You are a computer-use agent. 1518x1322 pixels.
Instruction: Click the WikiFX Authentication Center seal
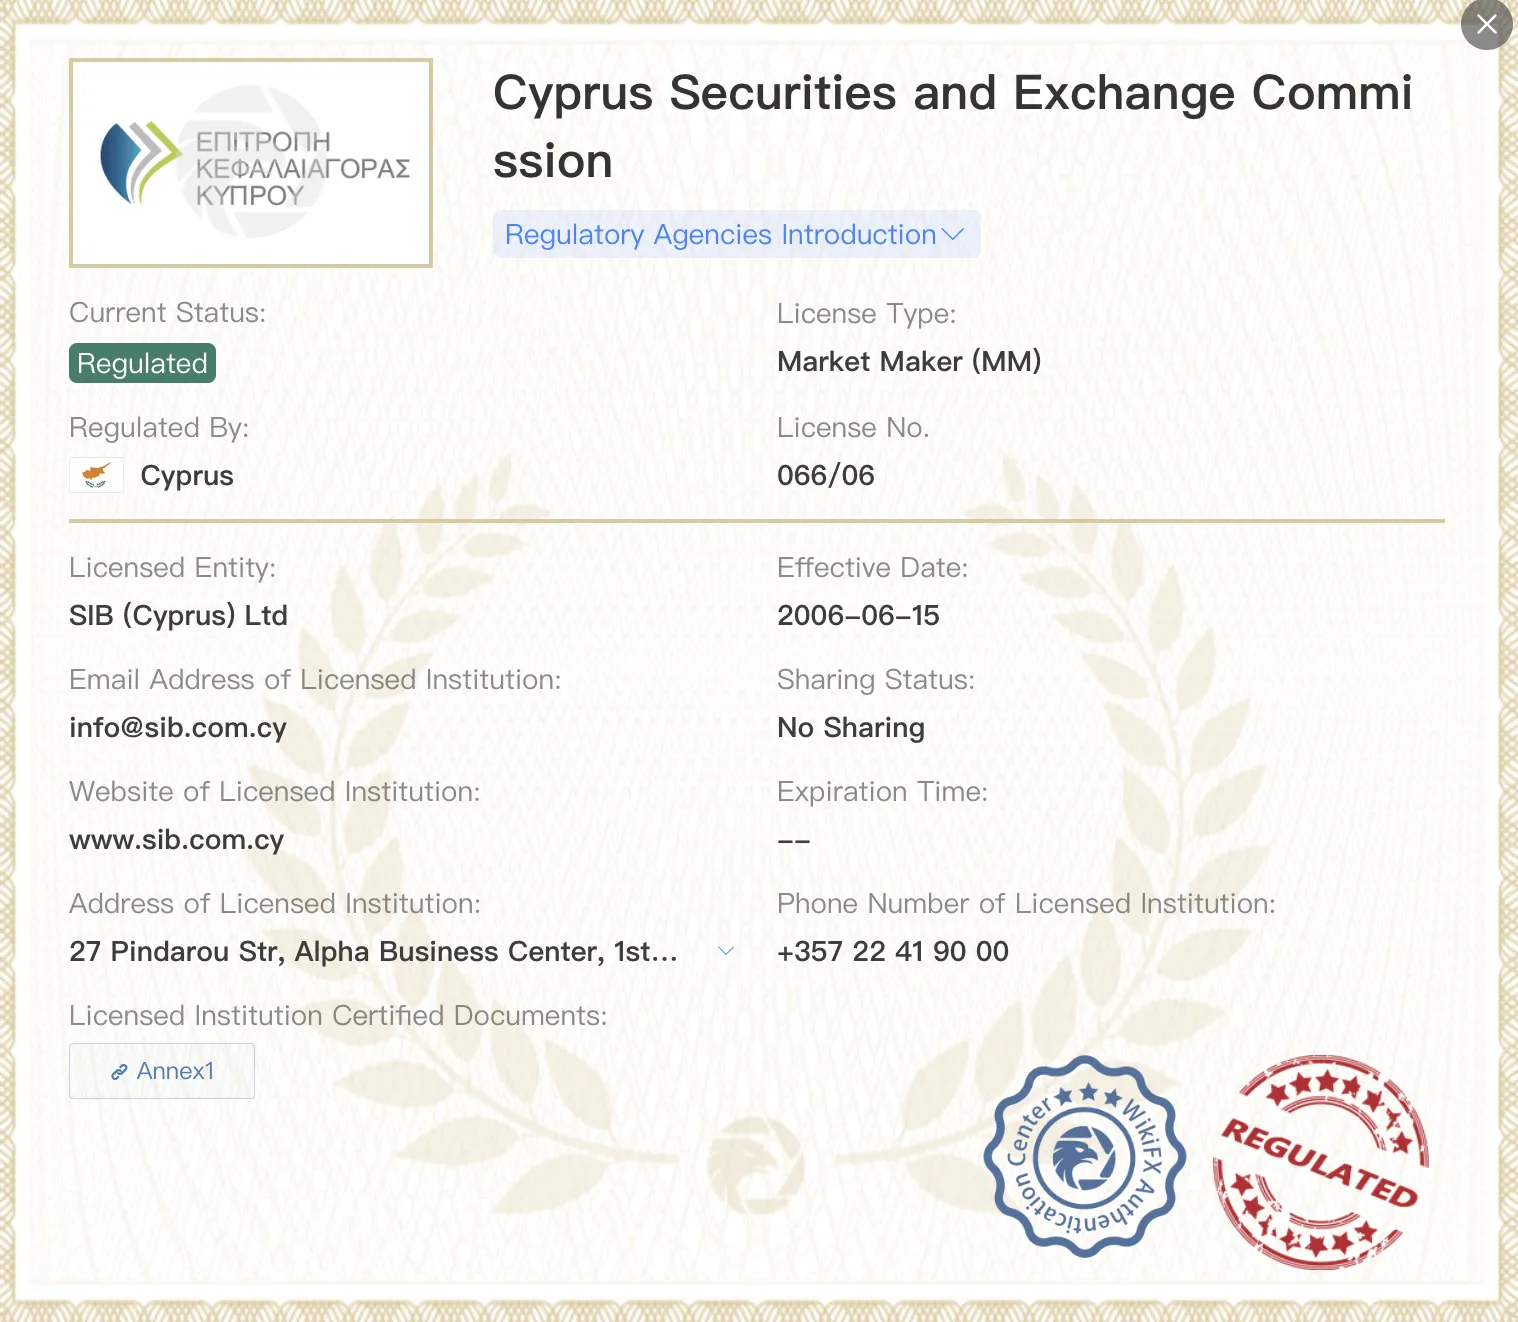(x=1085, y=1157)
